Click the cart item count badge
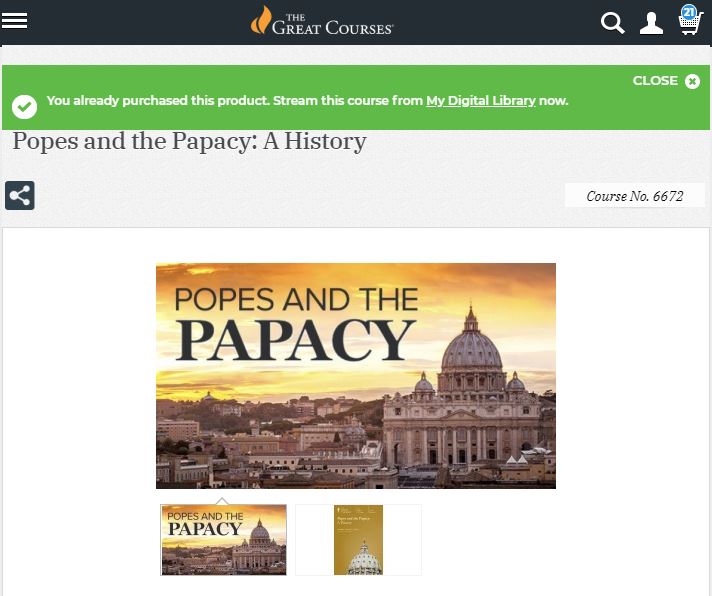 (x=689, y=11)
